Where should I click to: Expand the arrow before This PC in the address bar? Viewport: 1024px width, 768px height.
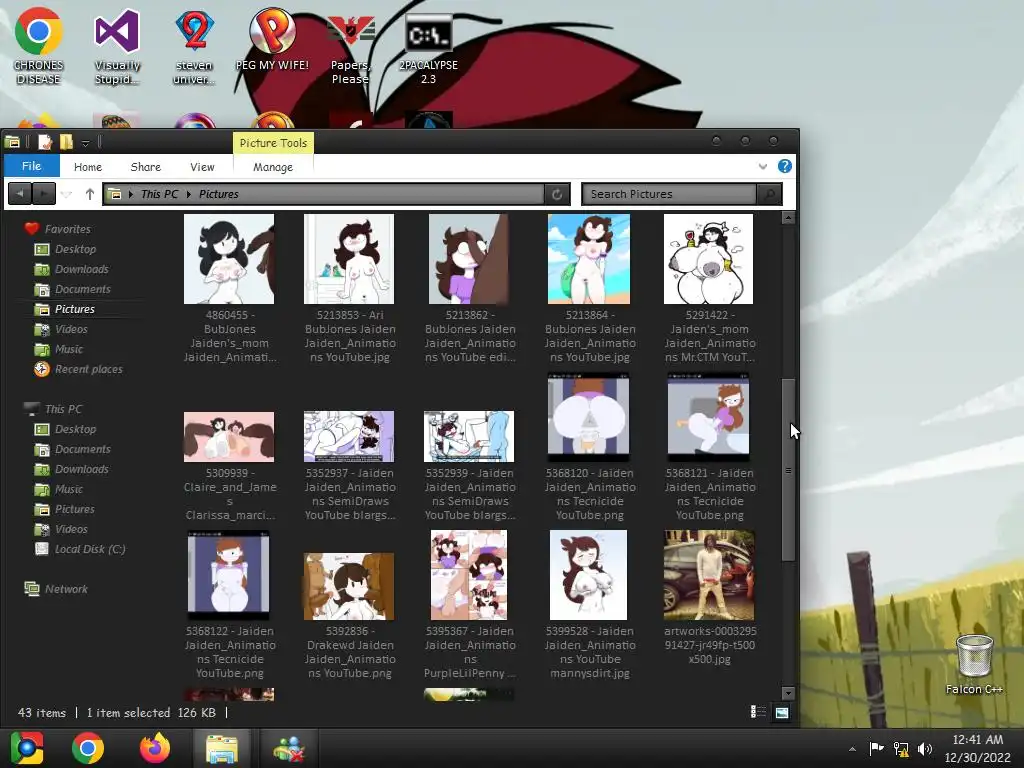point(131,194)
